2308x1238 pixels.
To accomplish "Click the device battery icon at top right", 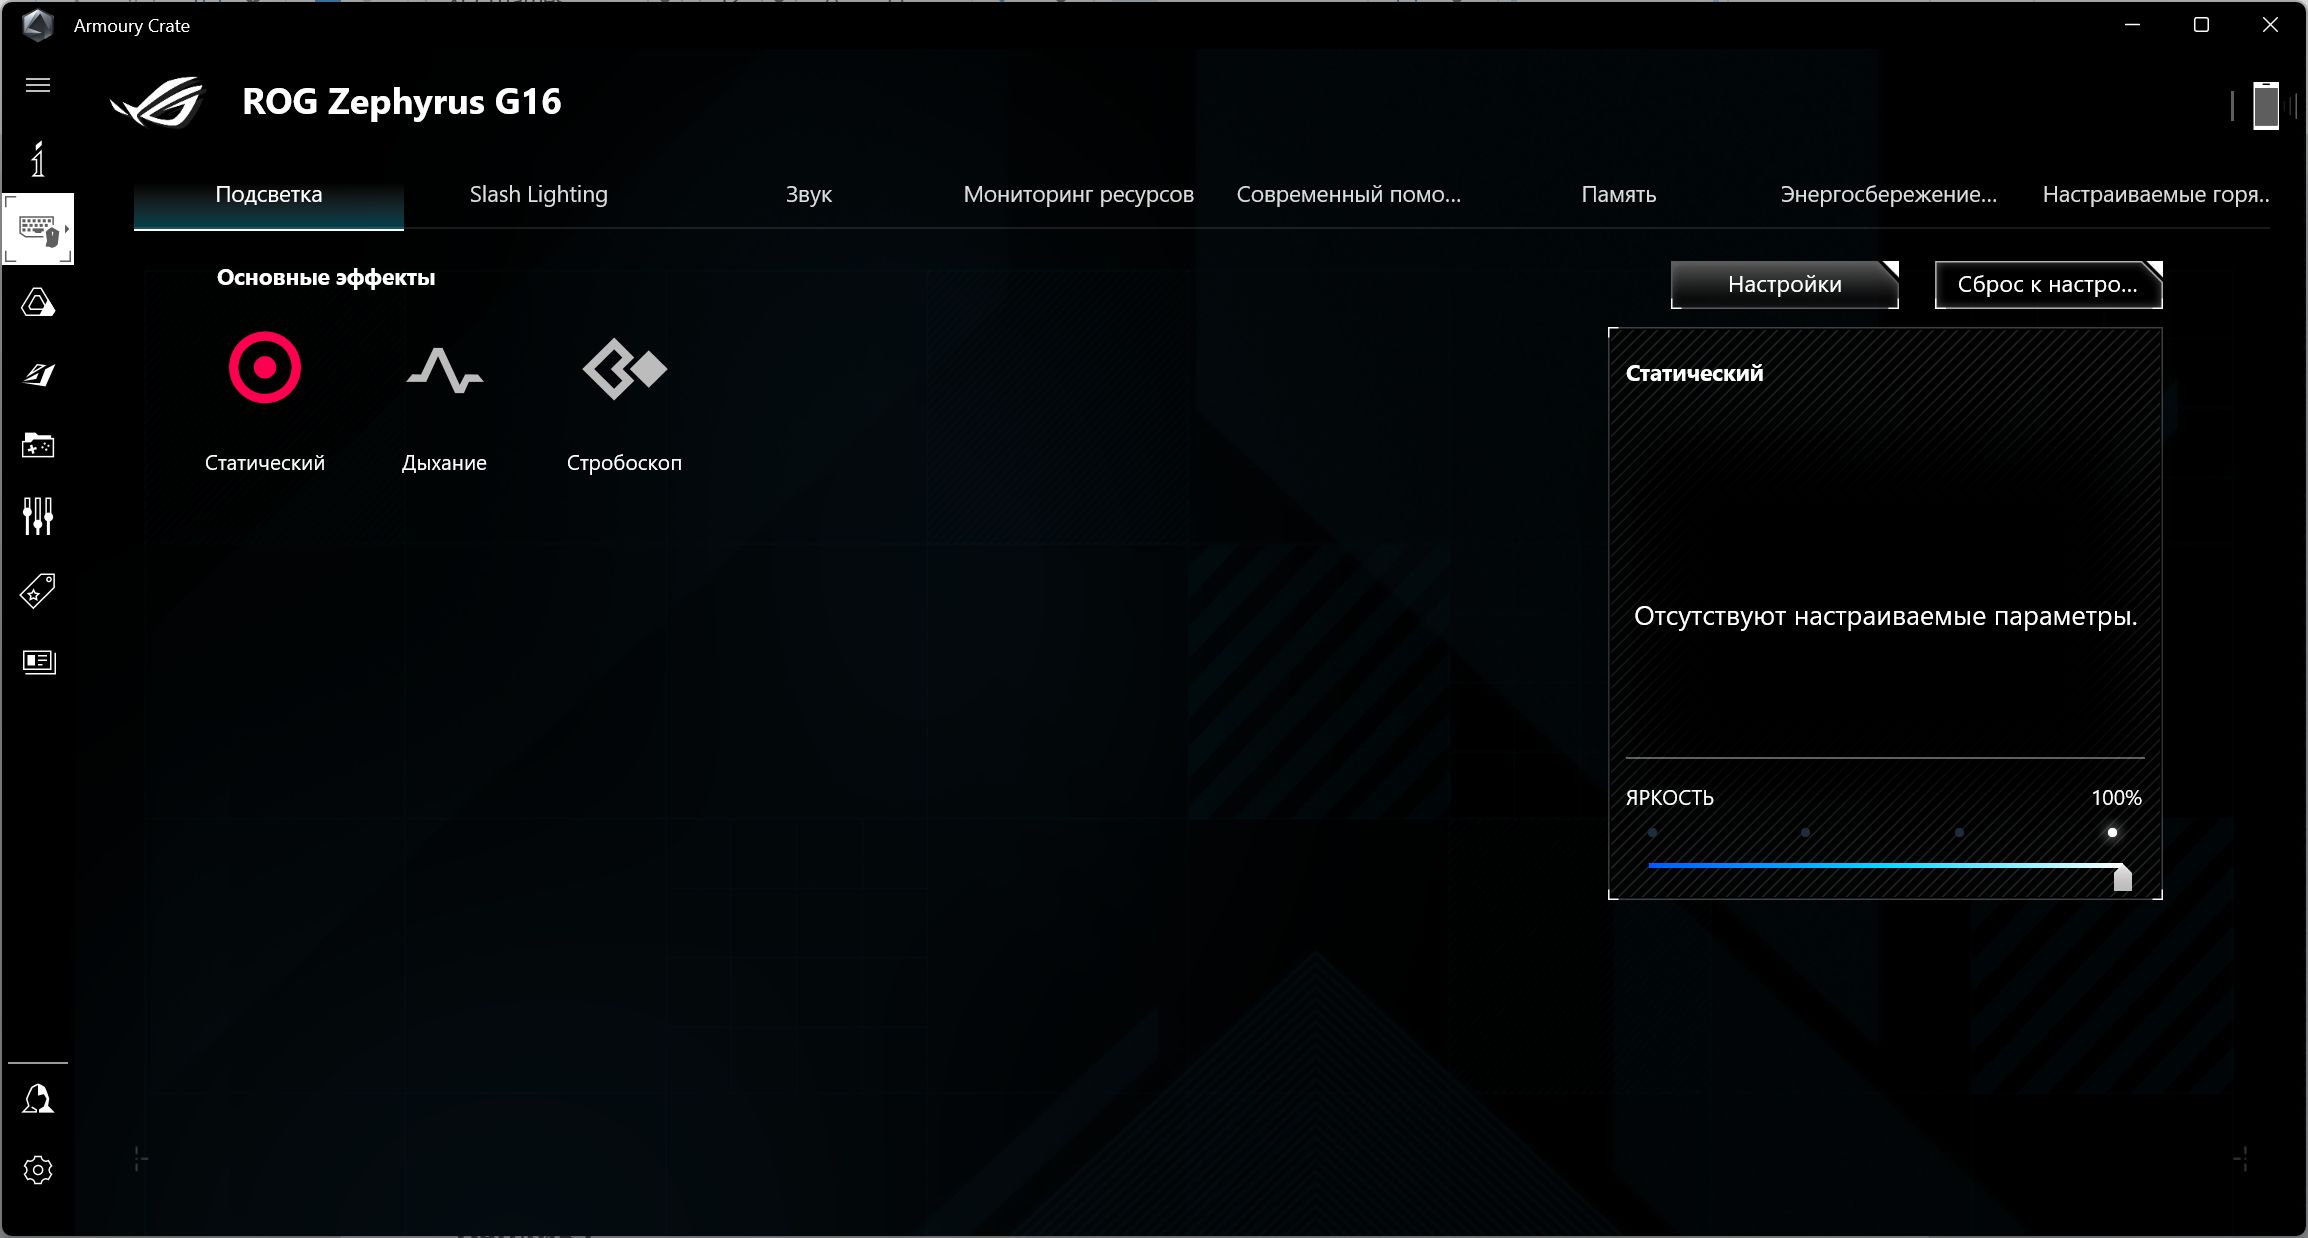I will click(2266, 105).
